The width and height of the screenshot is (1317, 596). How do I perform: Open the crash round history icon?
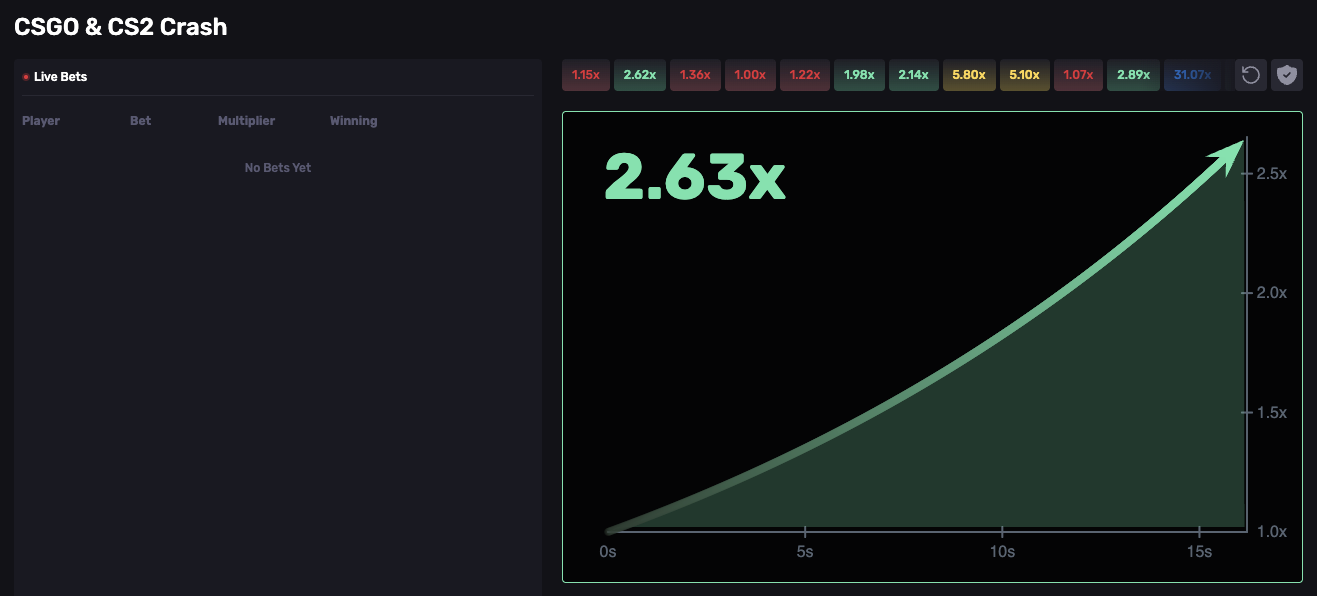[1250, 75]
